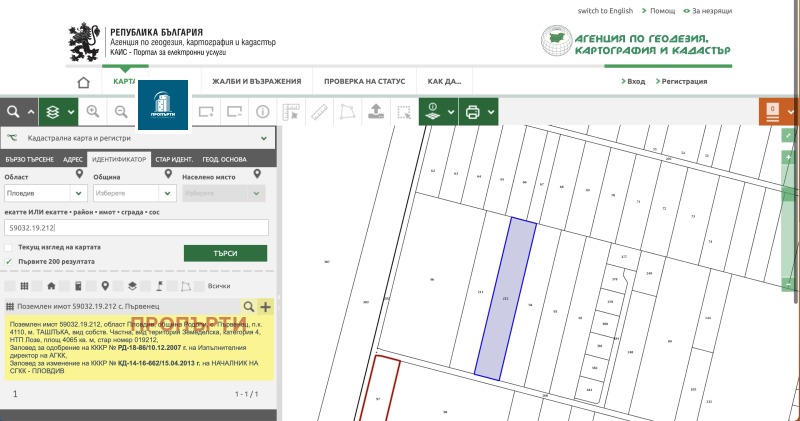
Task: Select the ruler distance measurement tool
Action: point(320,112)
